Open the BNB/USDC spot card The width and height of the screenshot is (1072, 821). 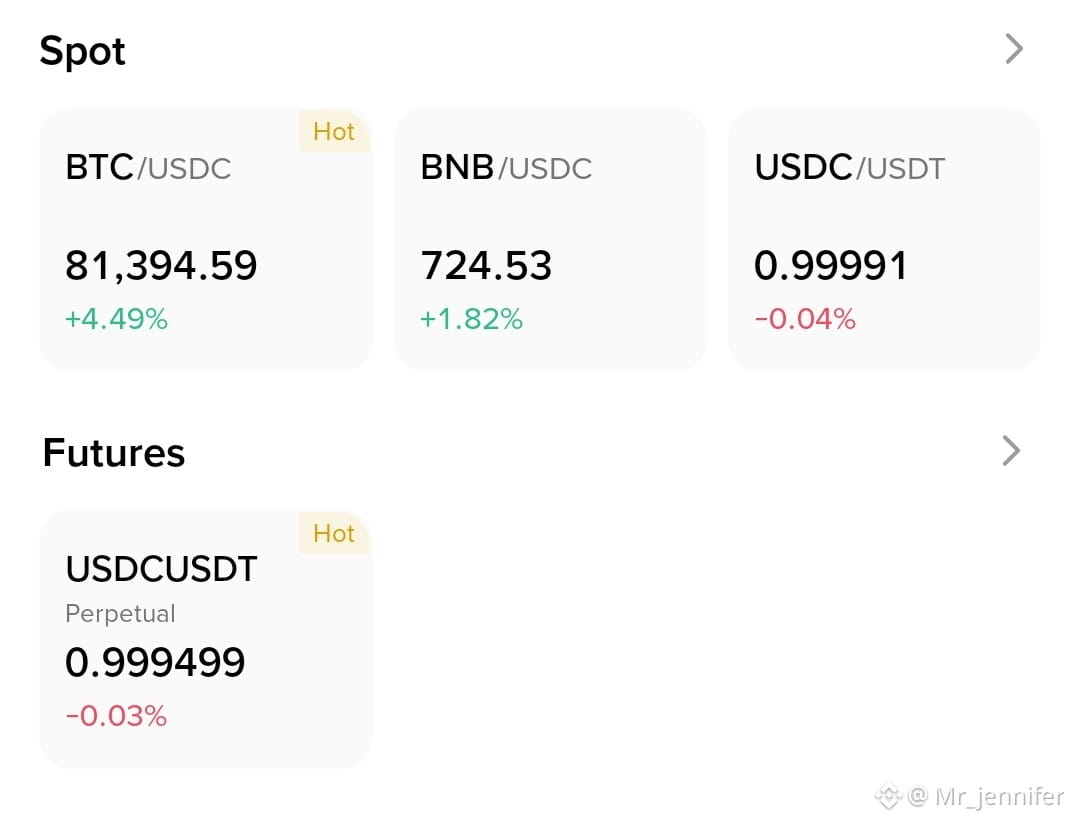coord(550,239)
